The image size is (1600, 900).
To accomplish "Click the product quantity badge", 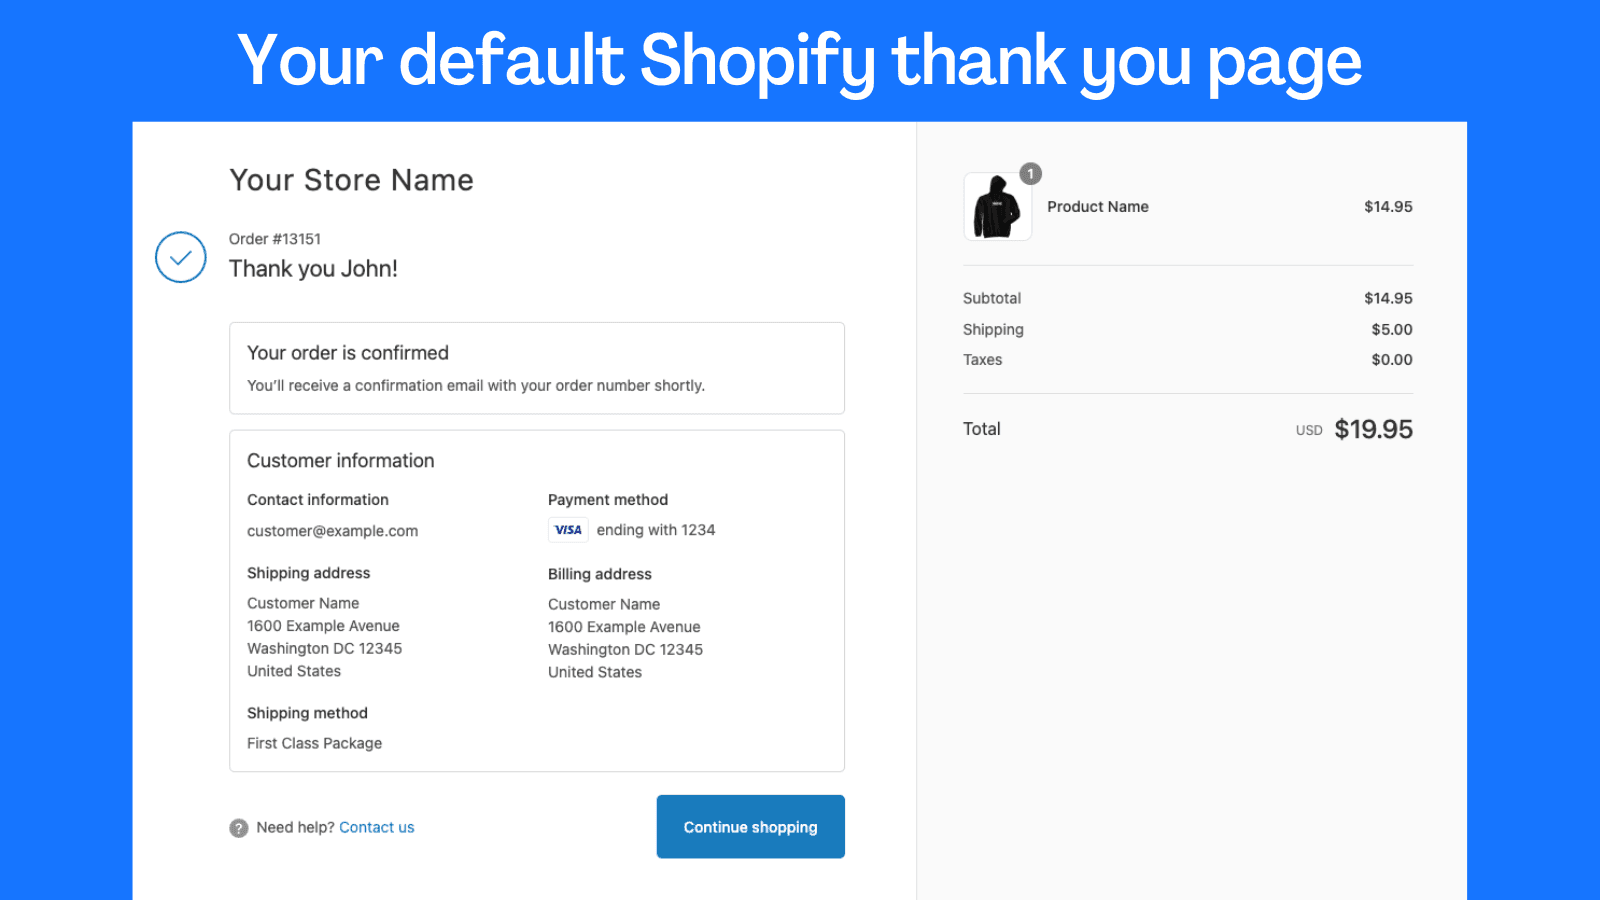I will coord(1031,174).
